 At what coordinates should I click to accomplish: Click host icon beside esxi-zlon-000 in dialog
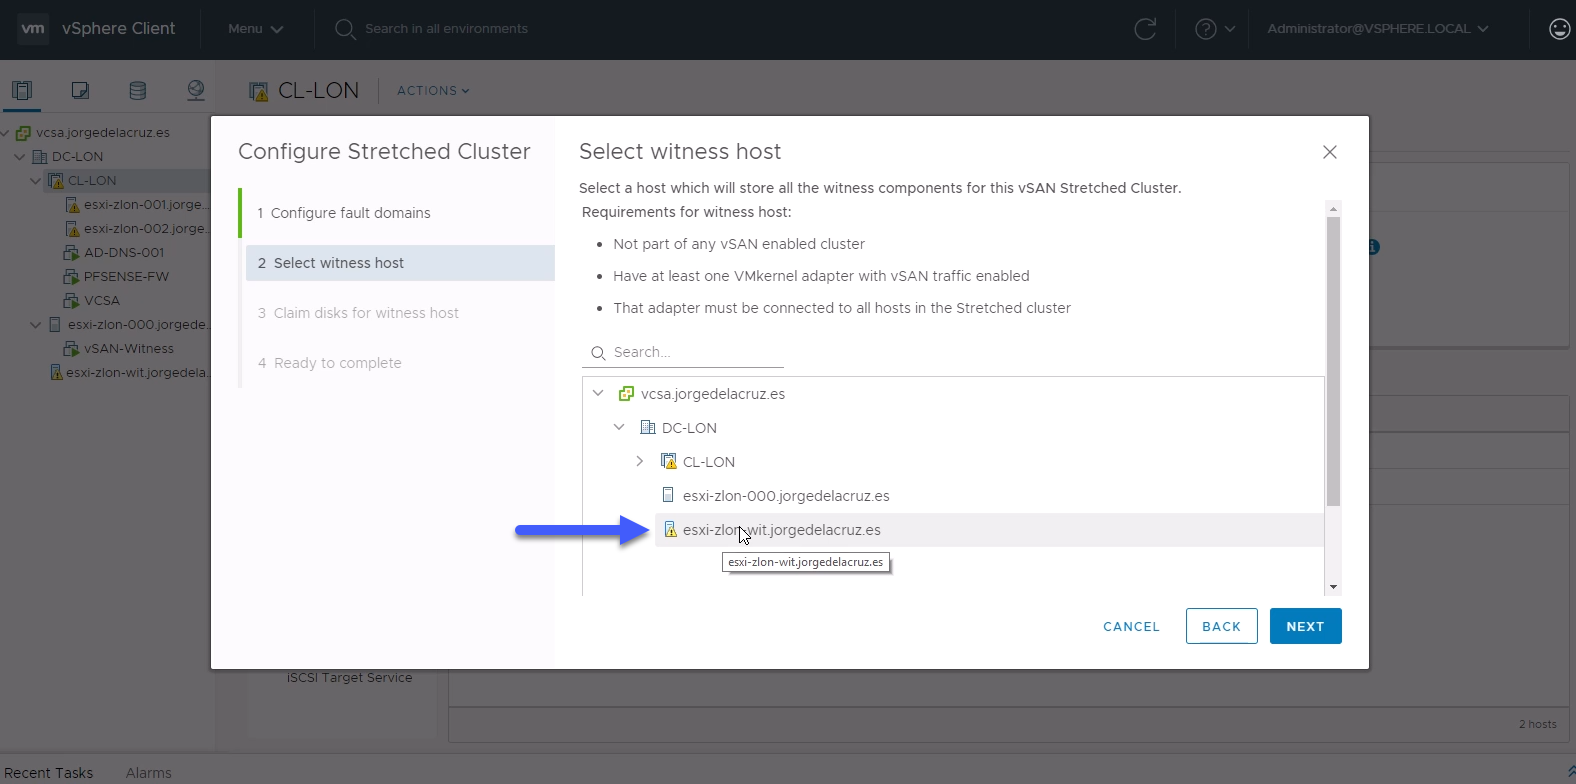pyautogui.click(x=668, y=495)
